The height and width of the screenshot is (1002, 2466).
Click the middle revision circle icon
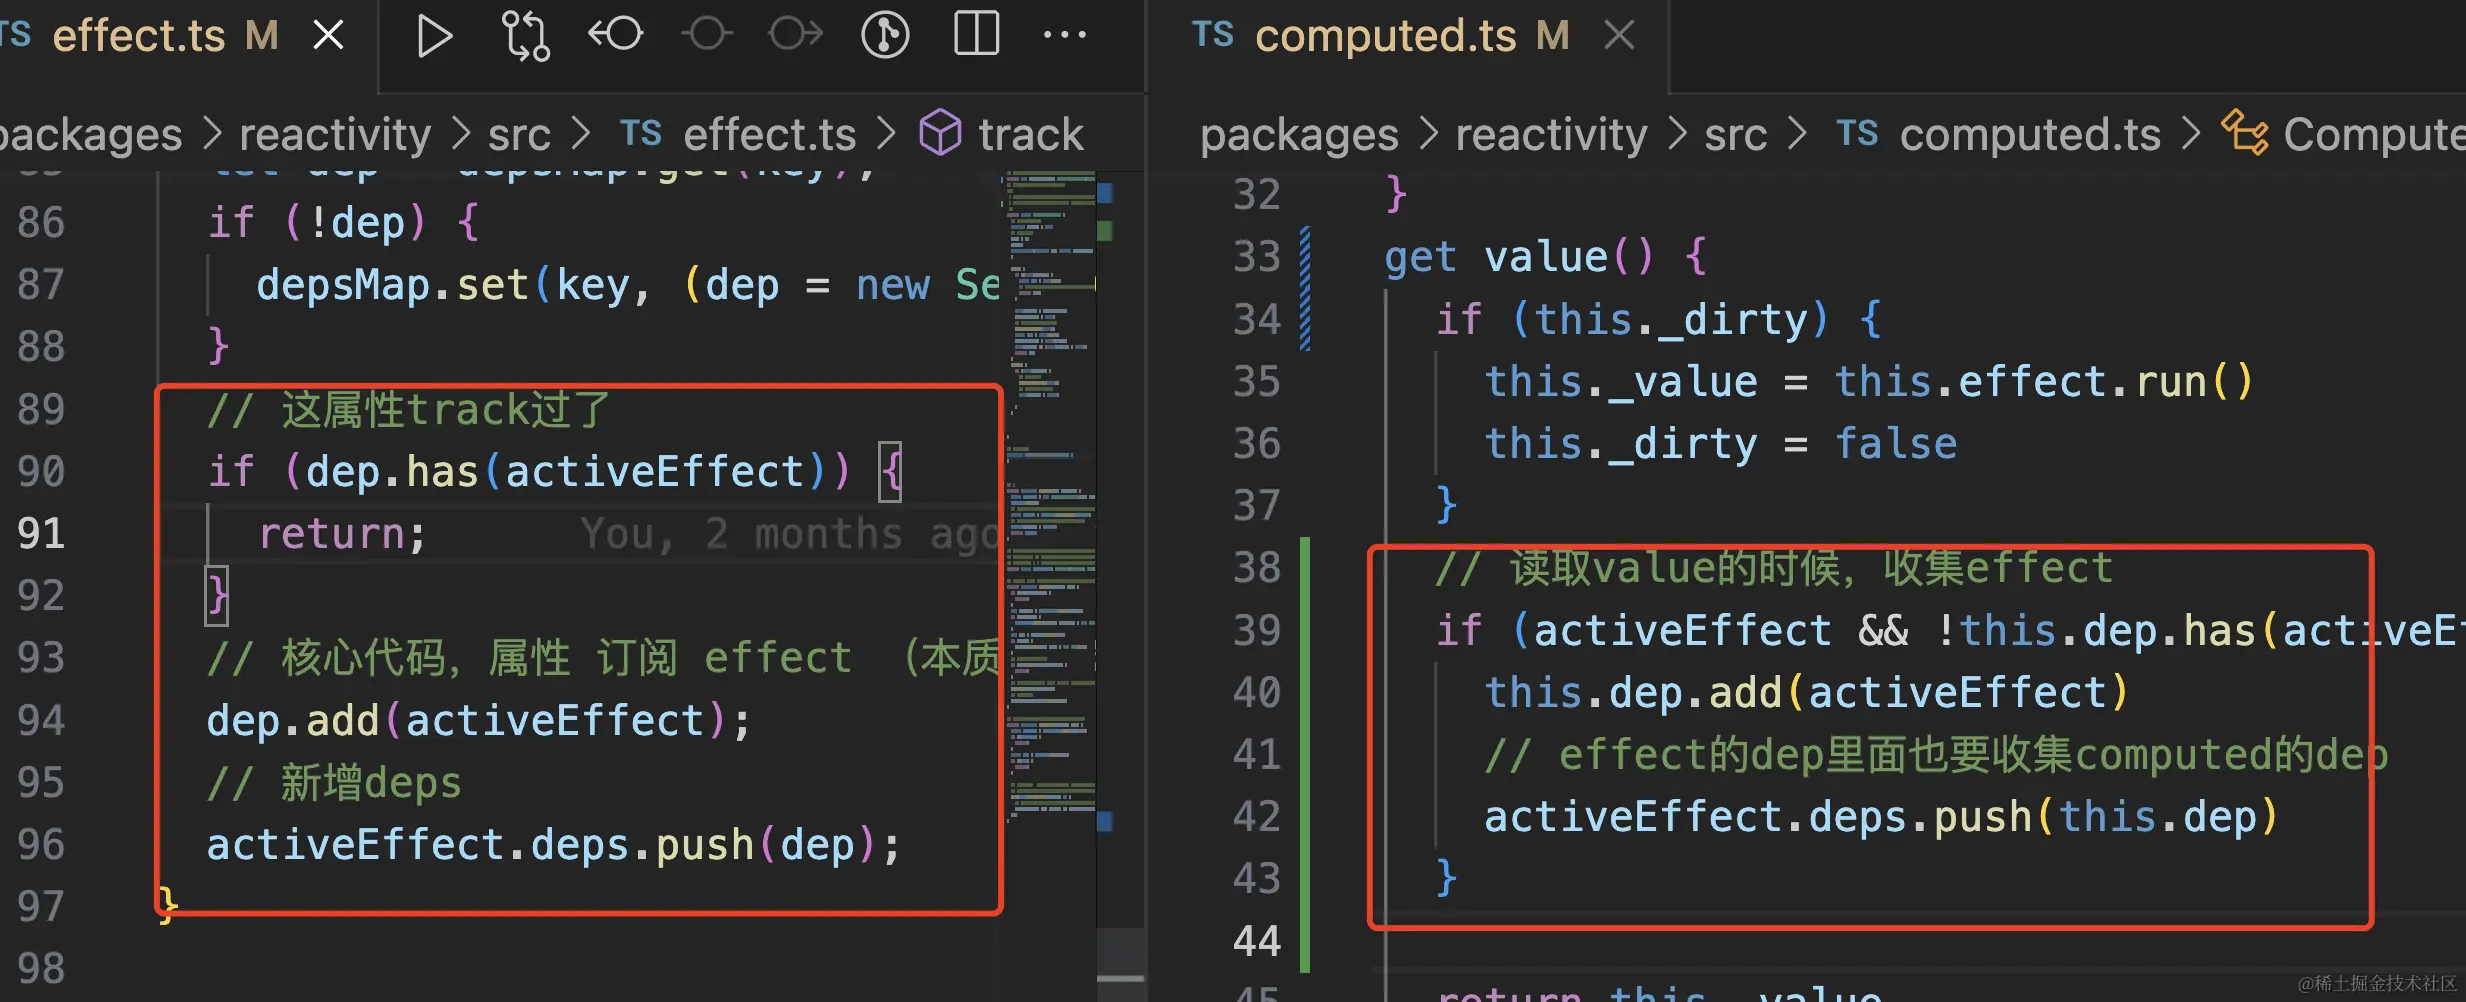pyautogui.click(x=706, y=34)
